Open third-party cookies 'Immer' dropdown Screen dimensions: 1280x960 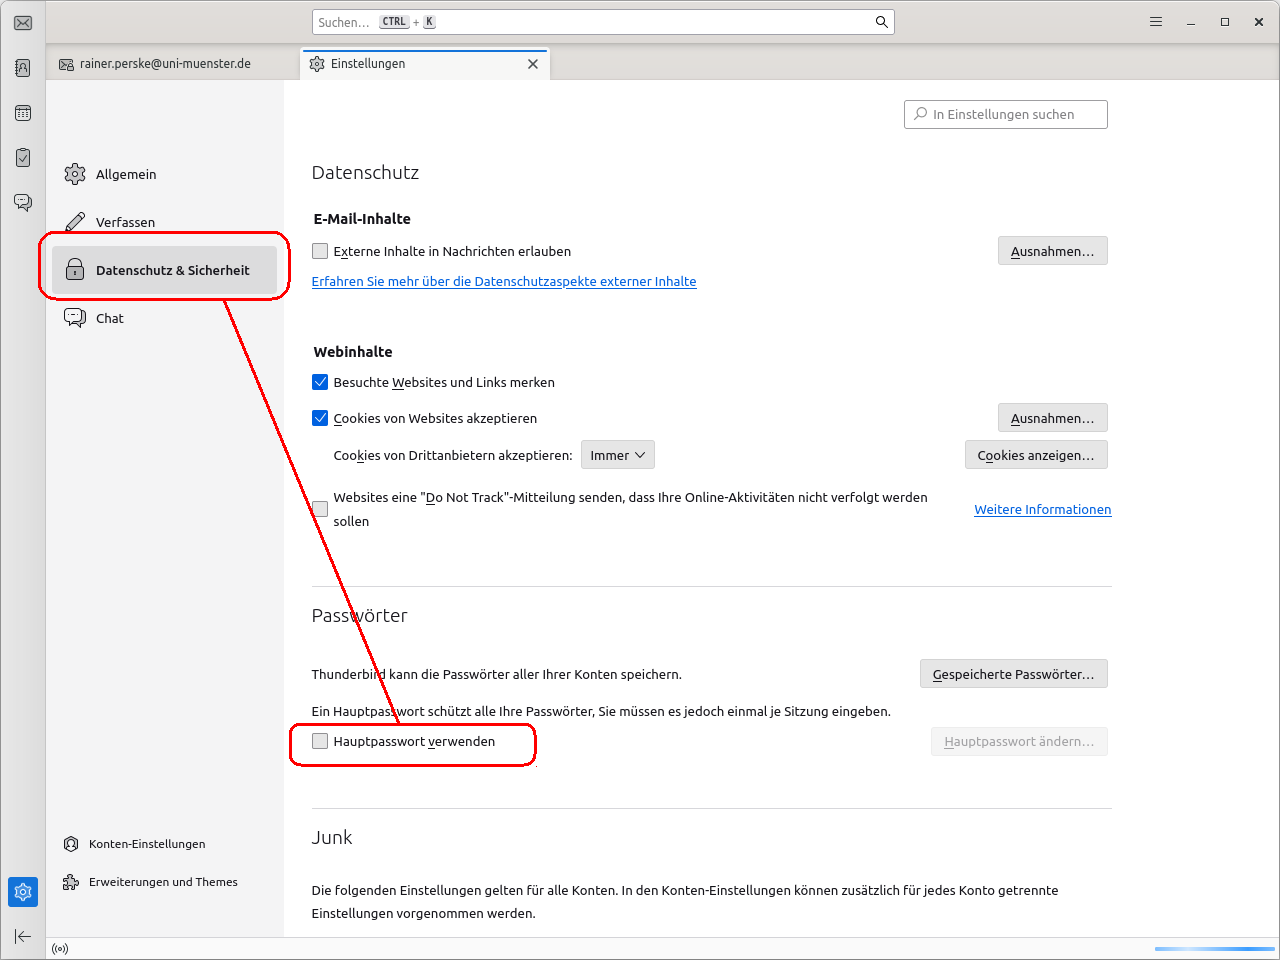click(617, 455)
